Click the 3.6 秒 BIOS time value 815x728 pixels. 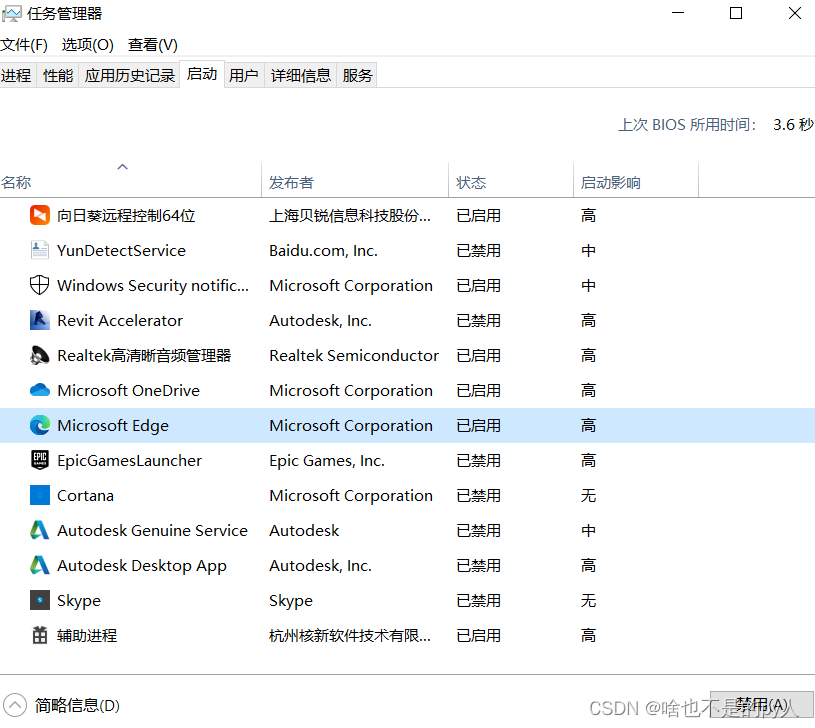coord(793,124)
